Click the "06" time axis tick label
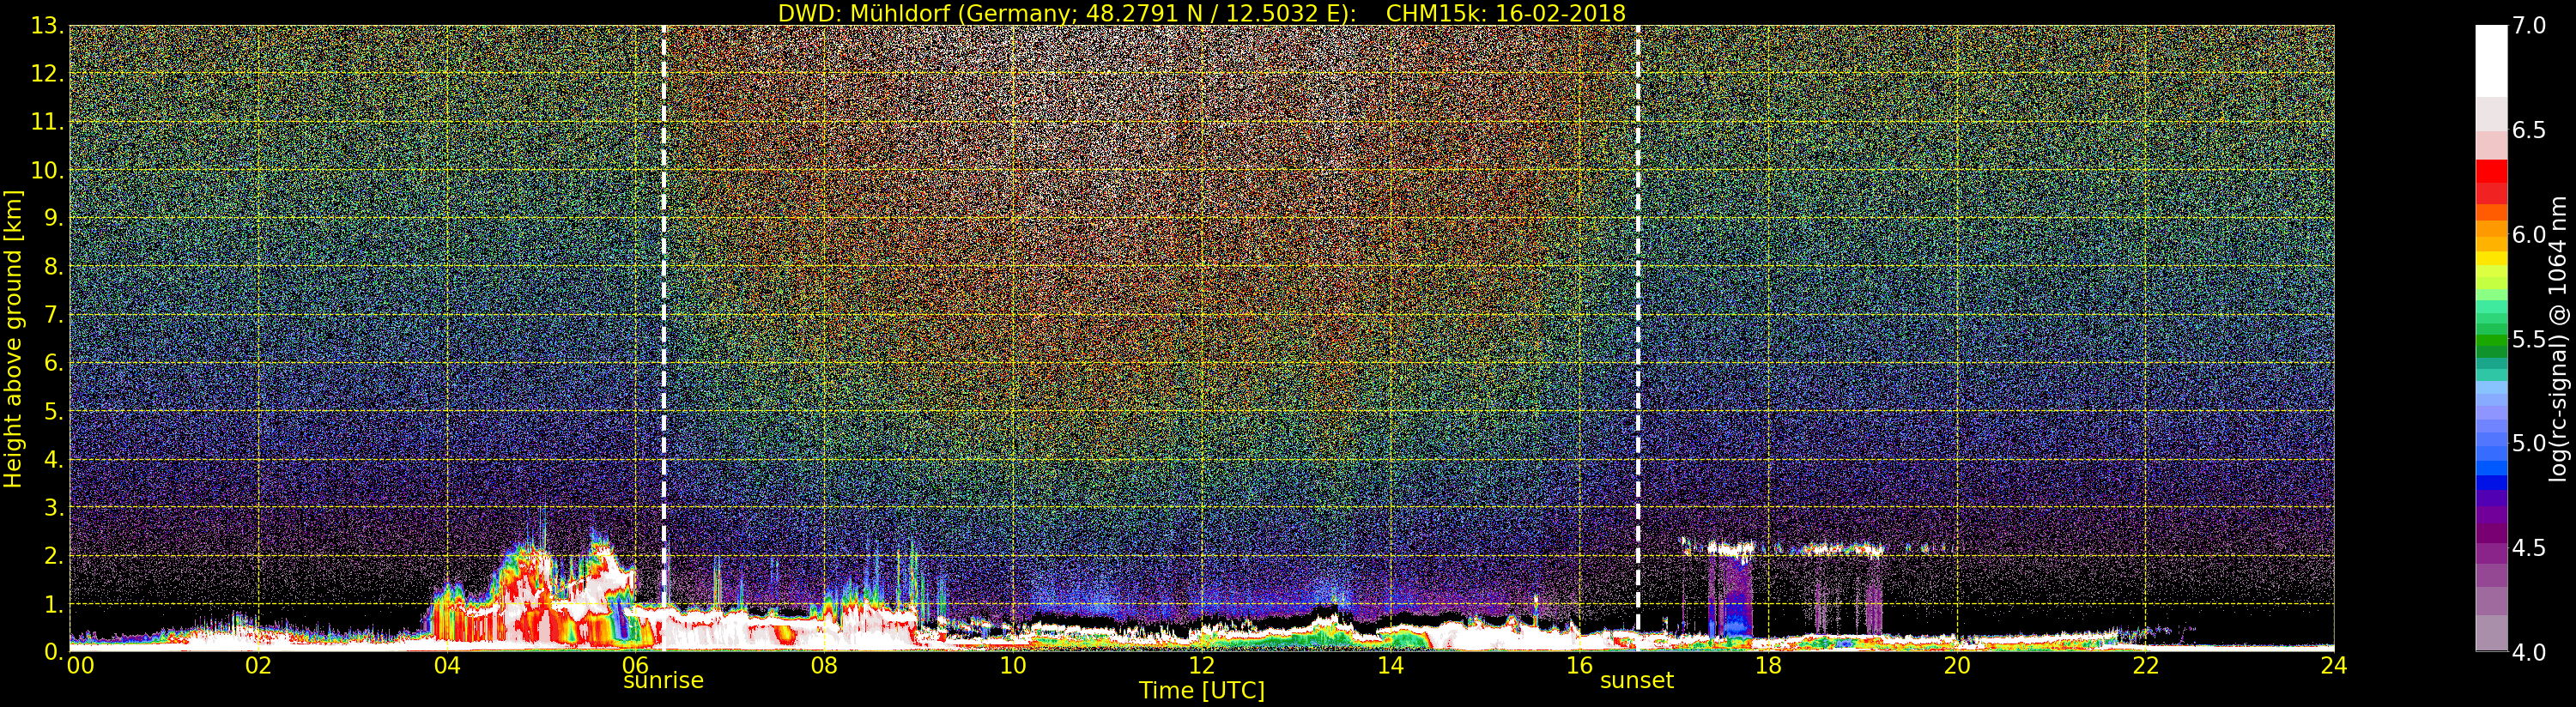Image resolution: width=2576 pixels, height=707 pixels. click(x=636, y=665)
